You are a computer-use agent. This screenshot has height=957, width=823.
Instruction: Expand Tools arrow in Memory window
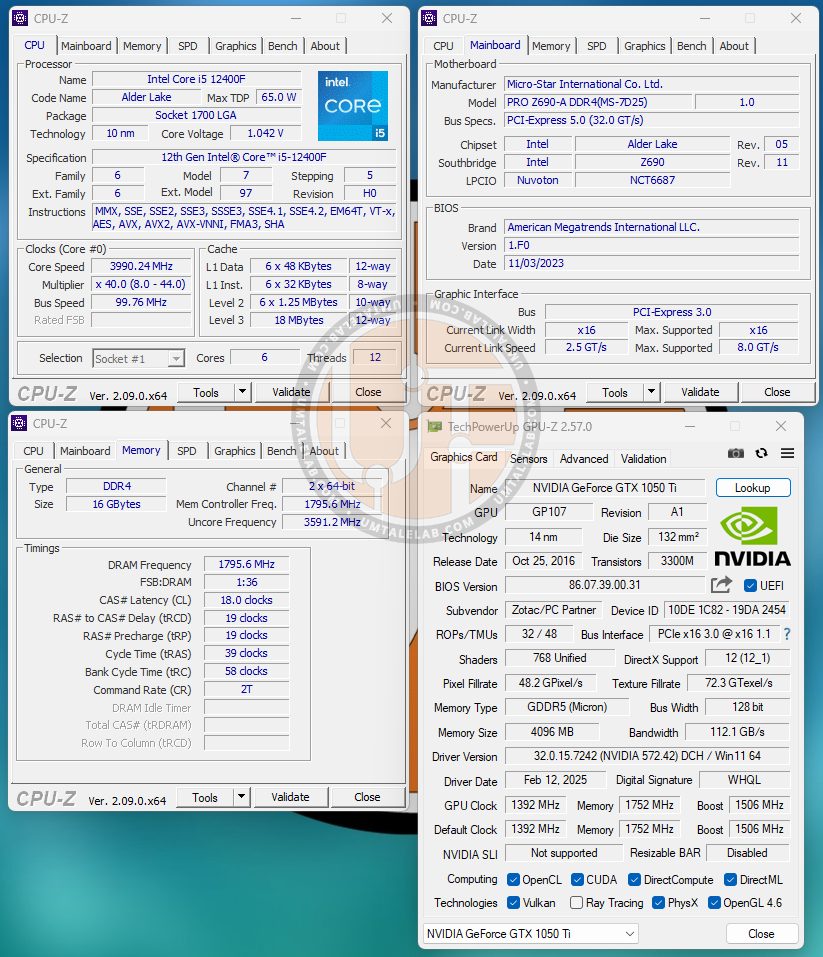pyautogui.click(x=241, y=796)
